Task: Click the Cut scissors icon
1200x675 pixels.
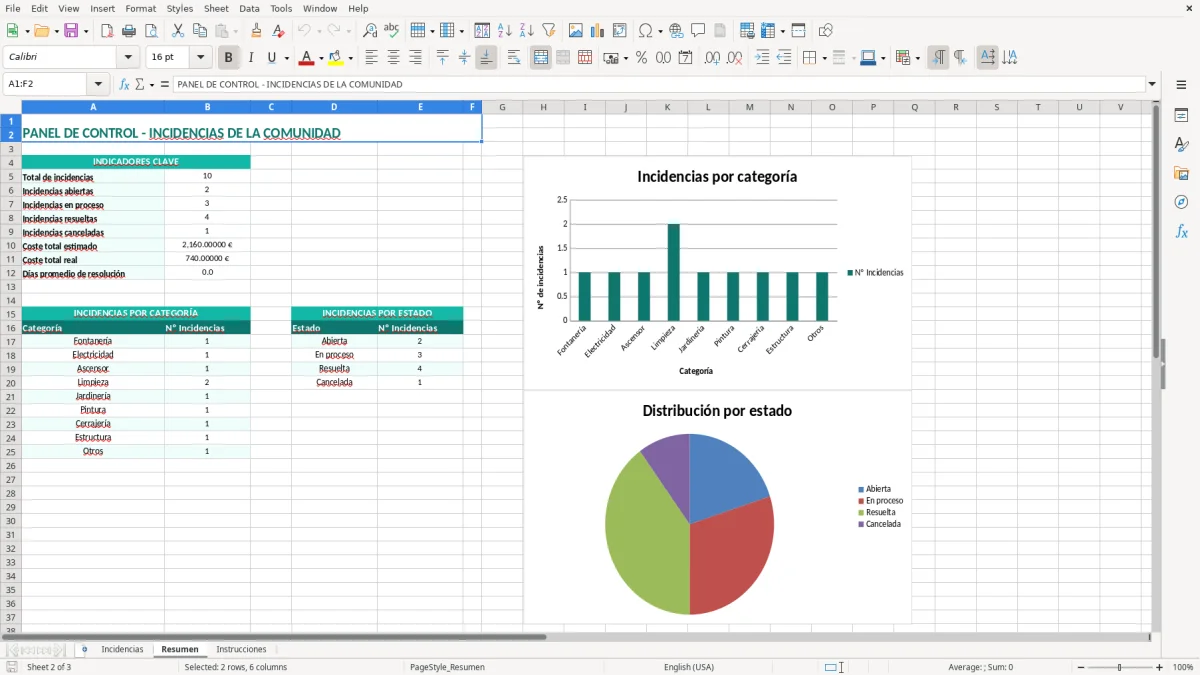Action: tap(178, 31)
